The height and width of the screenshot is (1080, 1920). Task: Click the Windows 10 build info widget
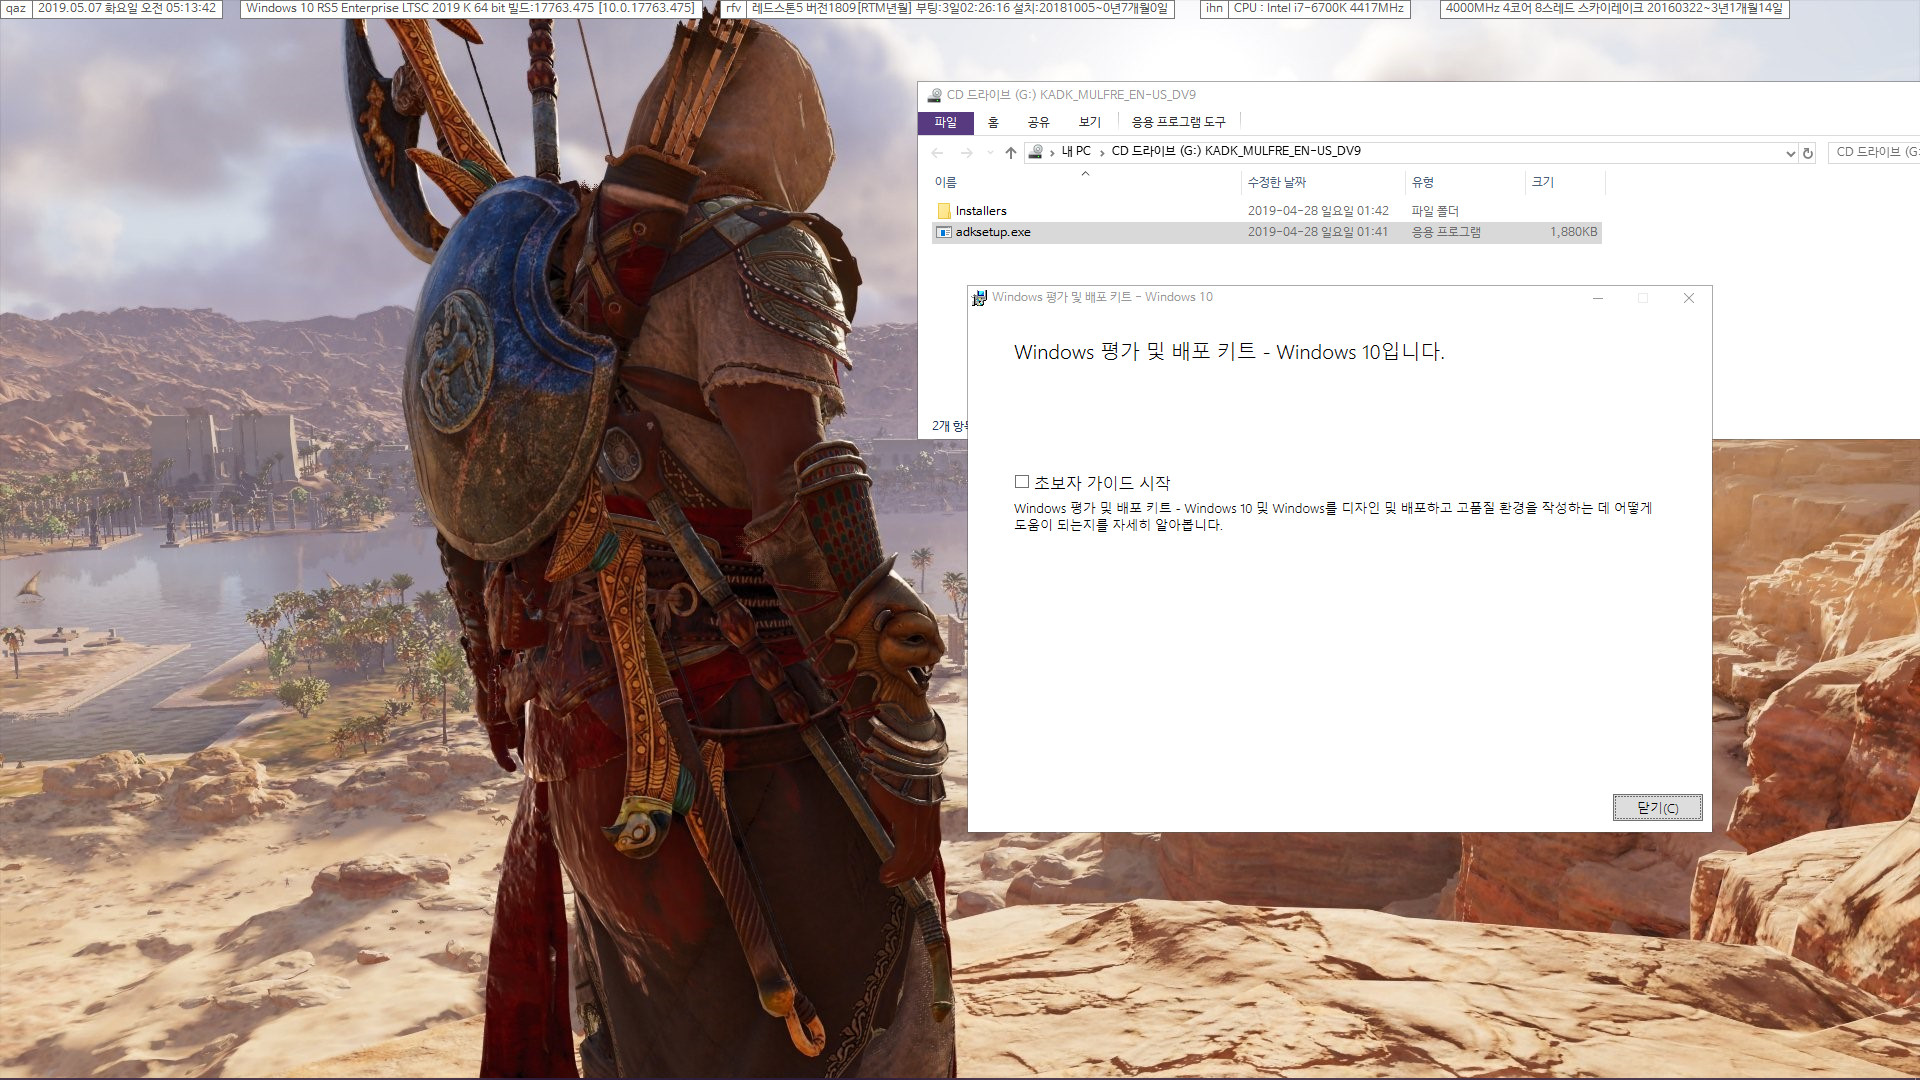pyautogui.click(x=470, y=8)
